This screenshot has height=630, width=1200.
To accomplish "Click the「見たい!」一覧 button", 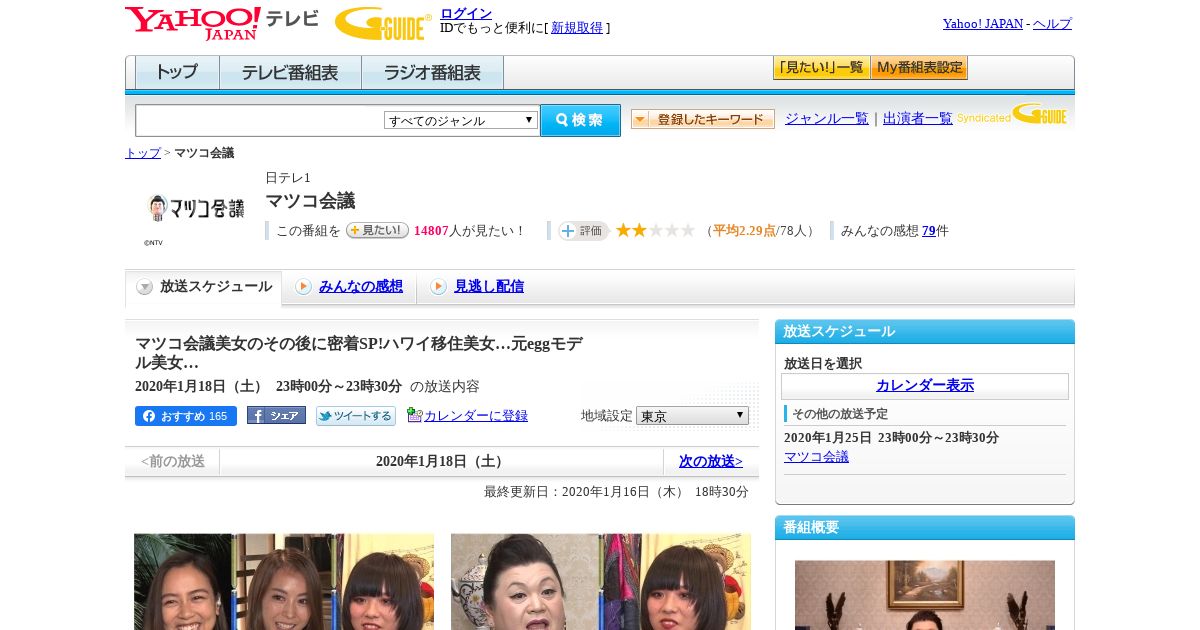I will 821,68.
